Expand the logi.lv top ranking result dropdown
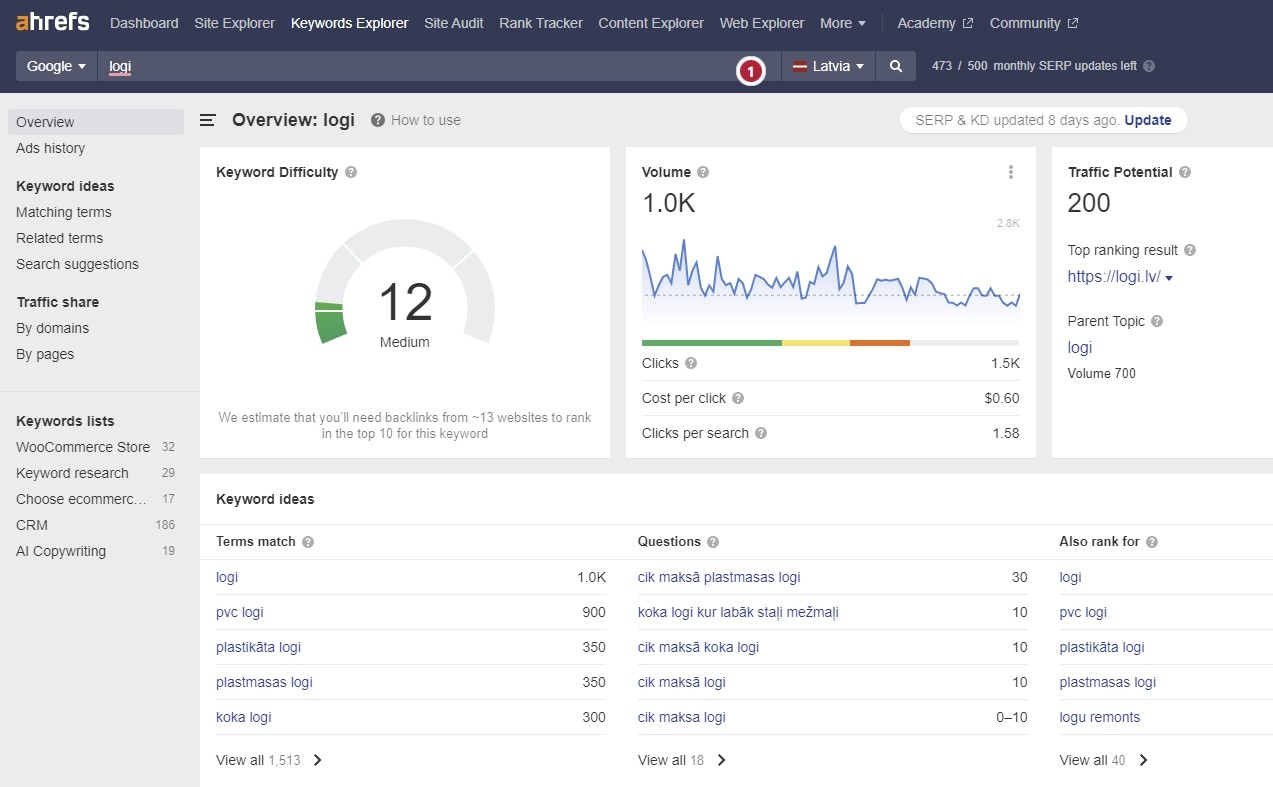Screen dimensions: 1273x787 pyautogui.click(x=1169, y=278)
